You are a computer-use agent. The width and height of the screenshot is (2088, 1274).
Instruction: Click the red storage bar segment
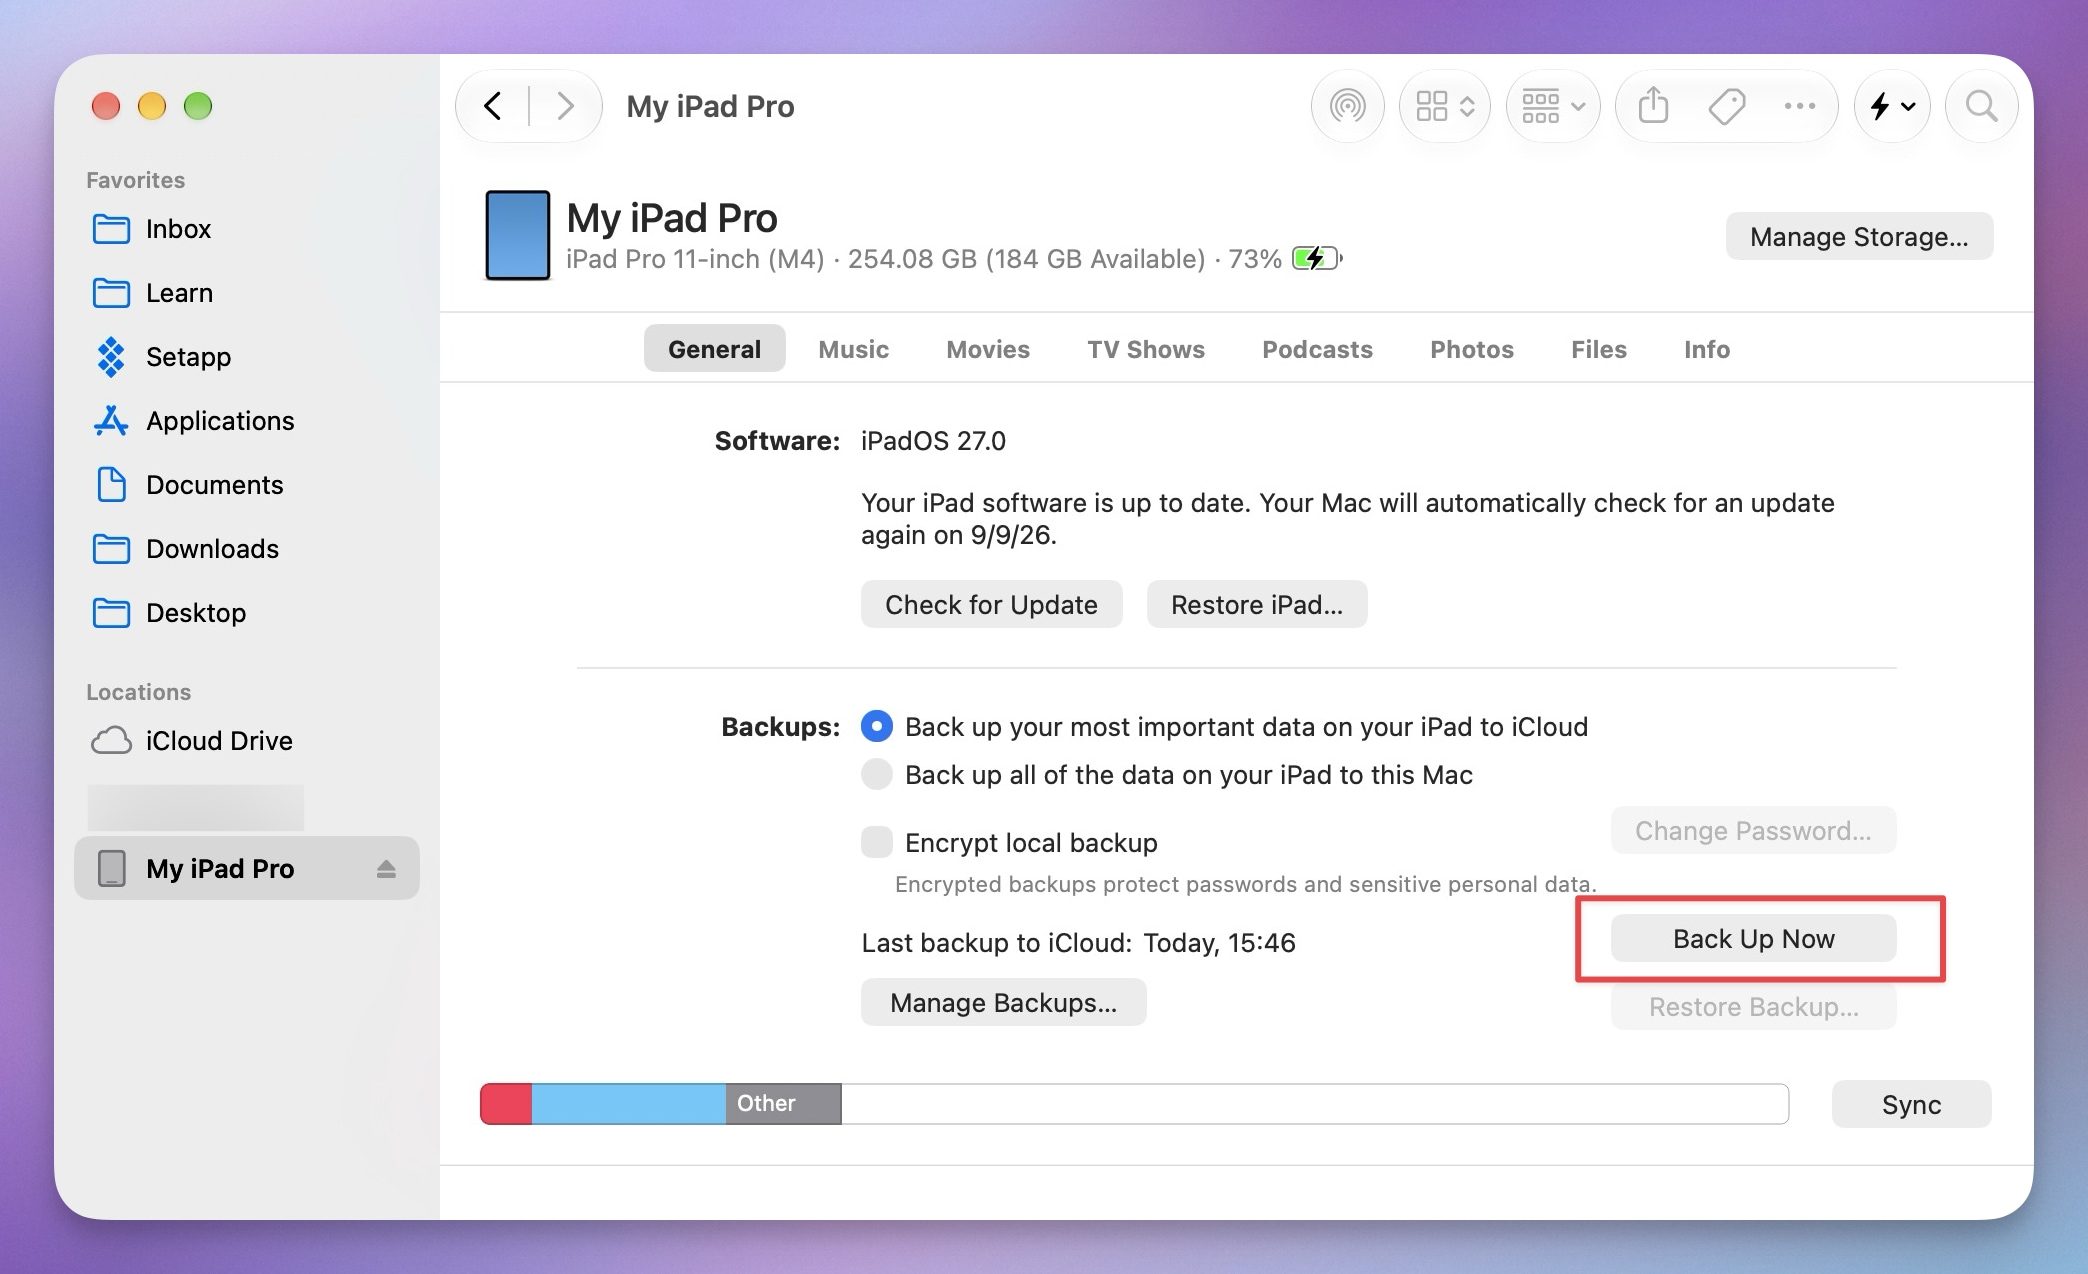click(x=506, y=1103)
